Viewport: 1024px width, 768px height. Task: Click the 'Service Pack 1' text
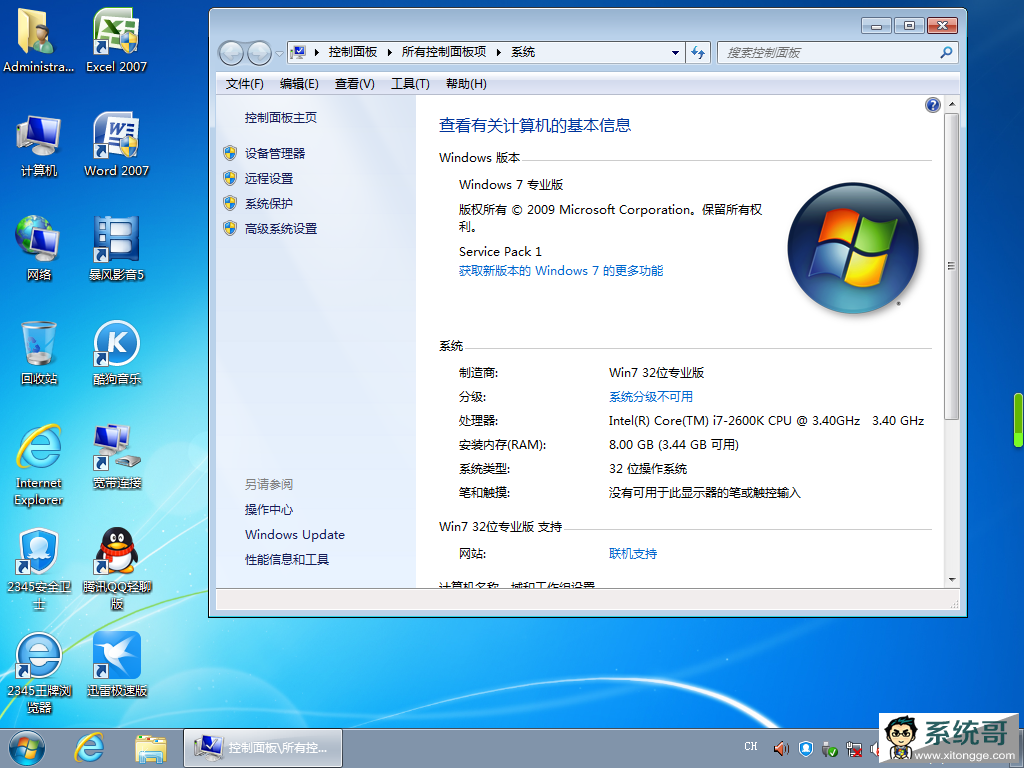[500, 251]
